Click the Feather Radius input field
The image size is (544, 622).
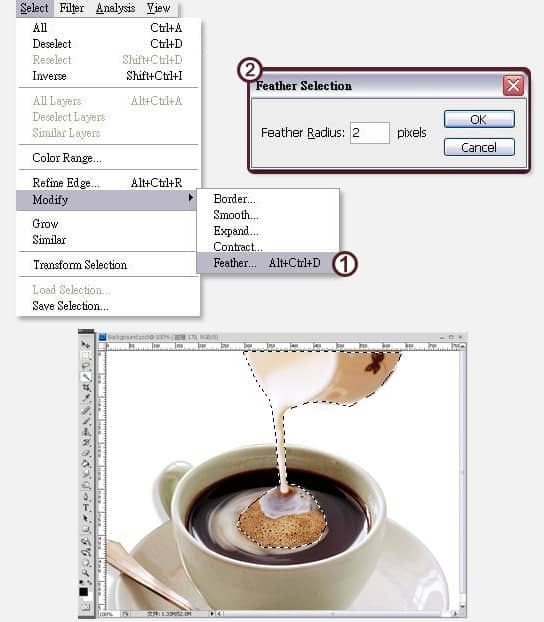pyautogui.click(x=370, y=132)
